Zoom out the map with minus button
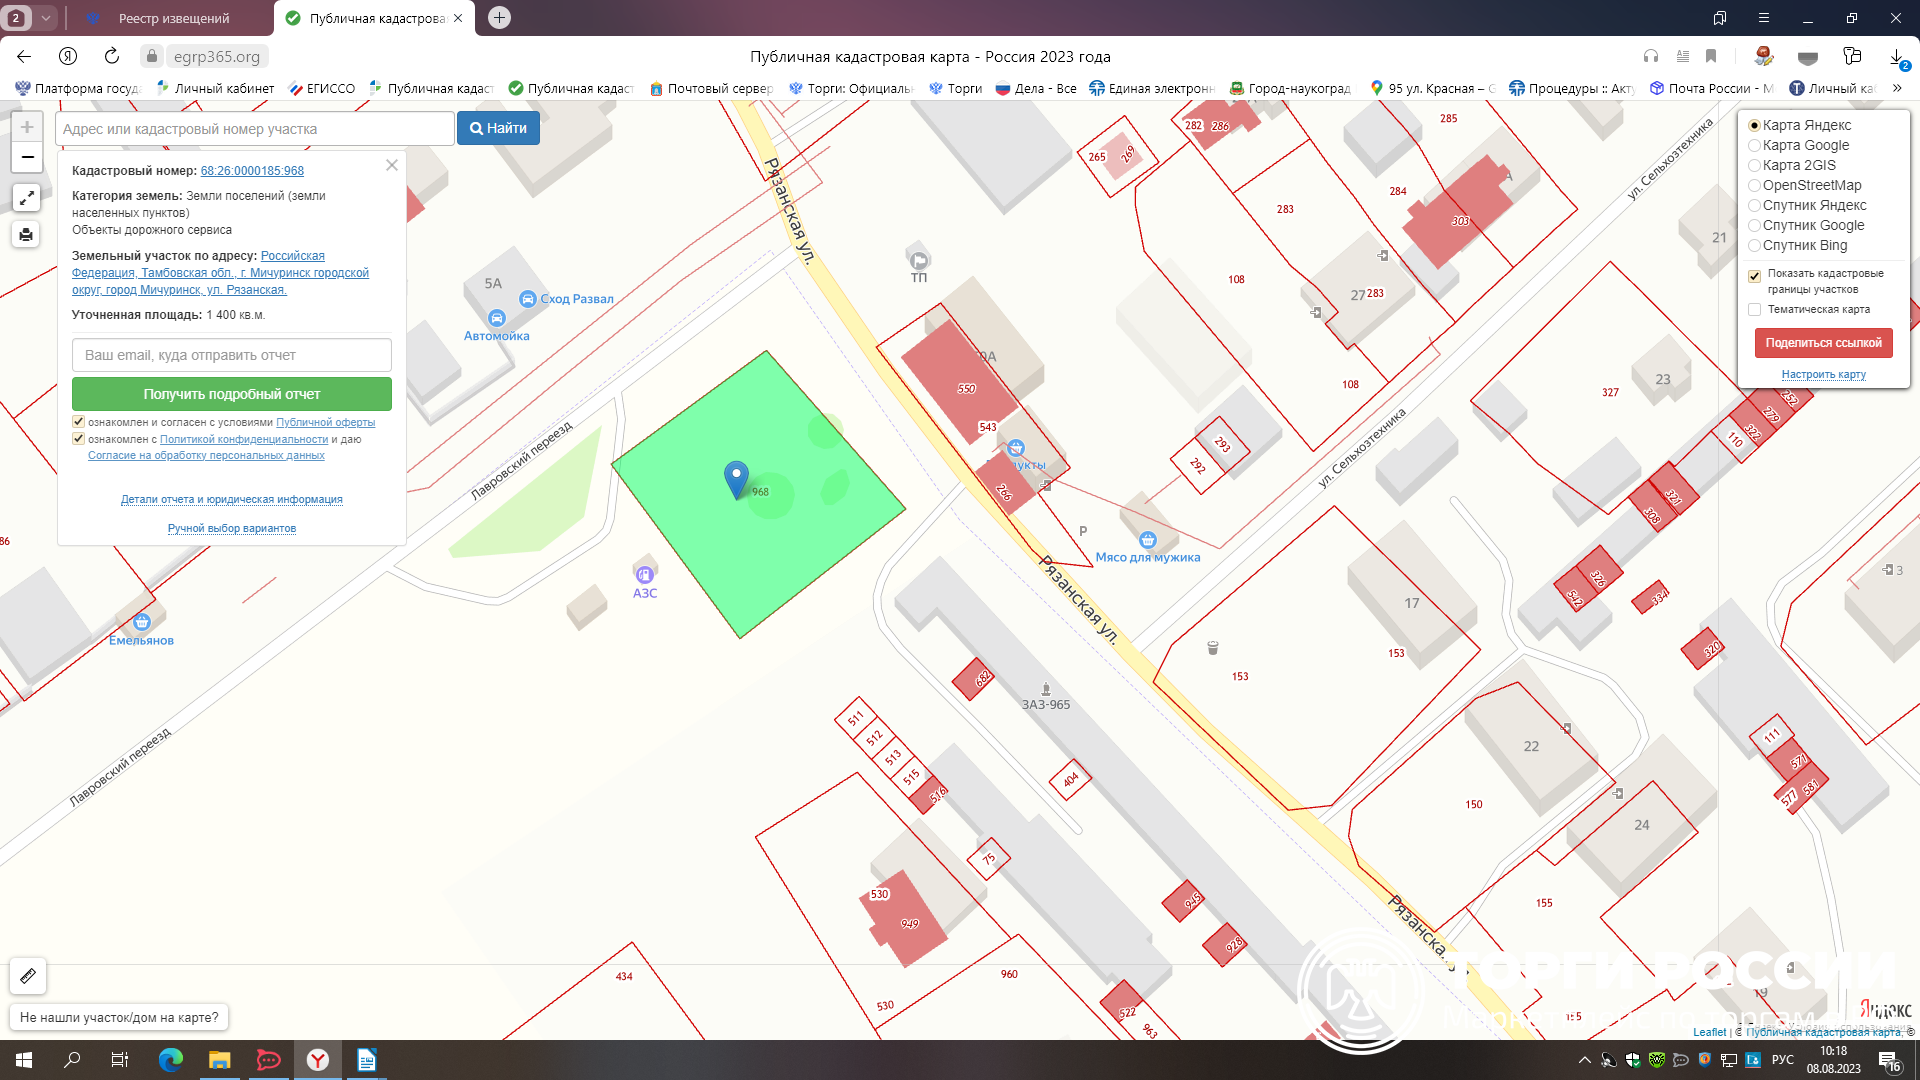 coord(27,157)
